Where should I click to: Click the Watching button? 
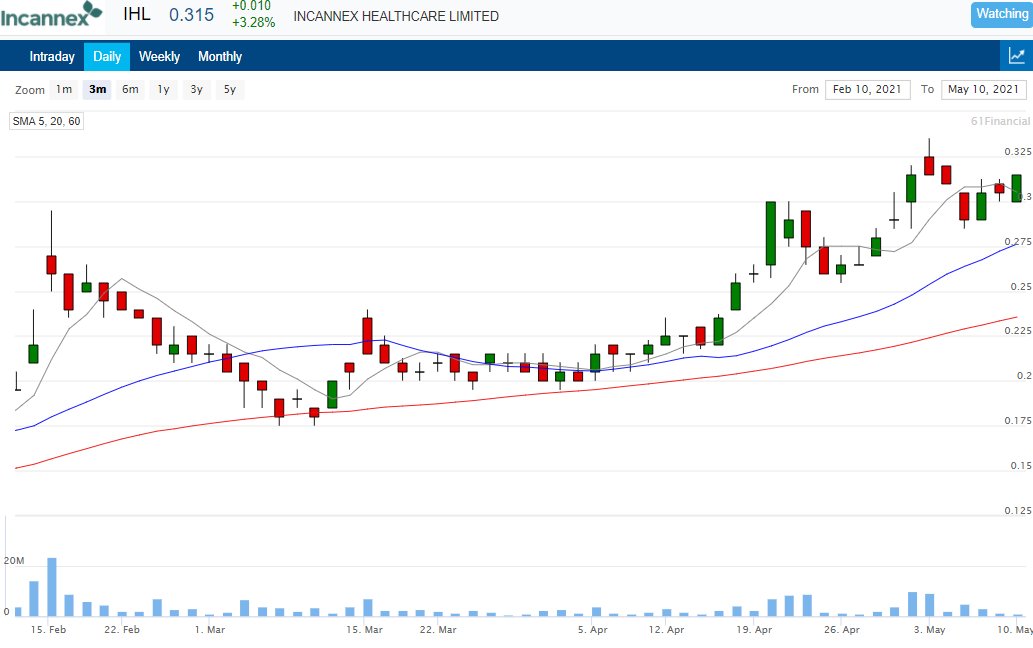[1001, 14]
